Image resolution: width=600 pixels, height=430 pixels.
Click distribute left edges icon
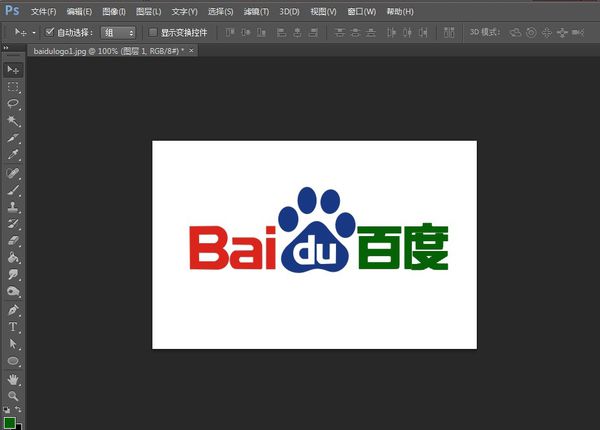(391, 33)
